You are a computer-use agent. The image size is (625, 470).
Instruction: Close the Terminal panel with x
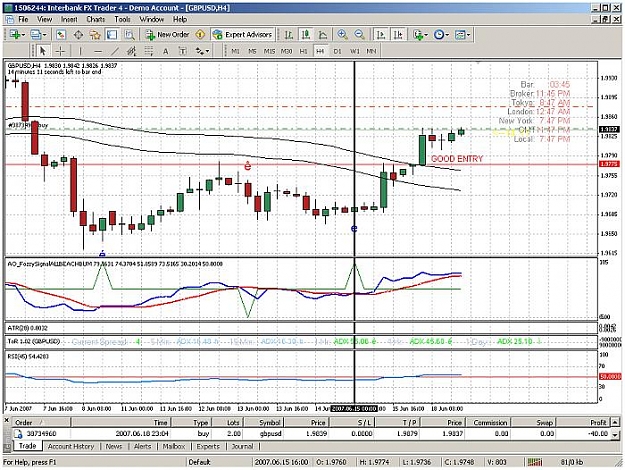tap(7, 420)
